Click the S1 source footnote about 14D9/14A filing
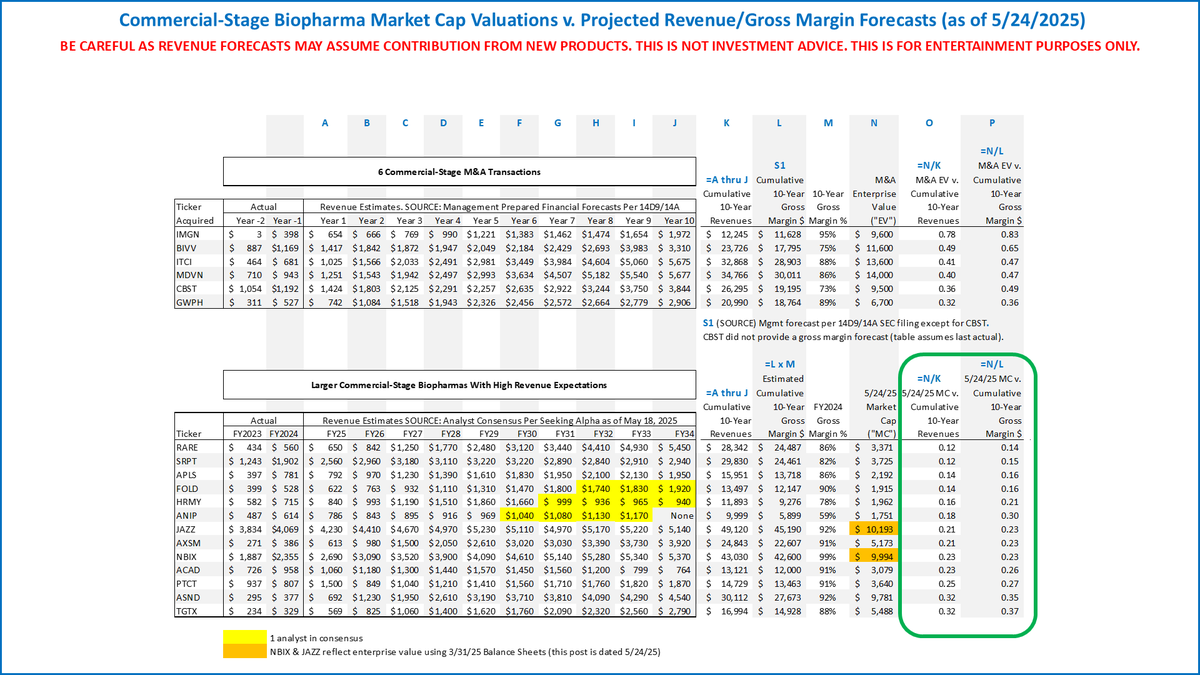Image resolution: width=1200 pixels, height=675 pixels. (847, 321)
